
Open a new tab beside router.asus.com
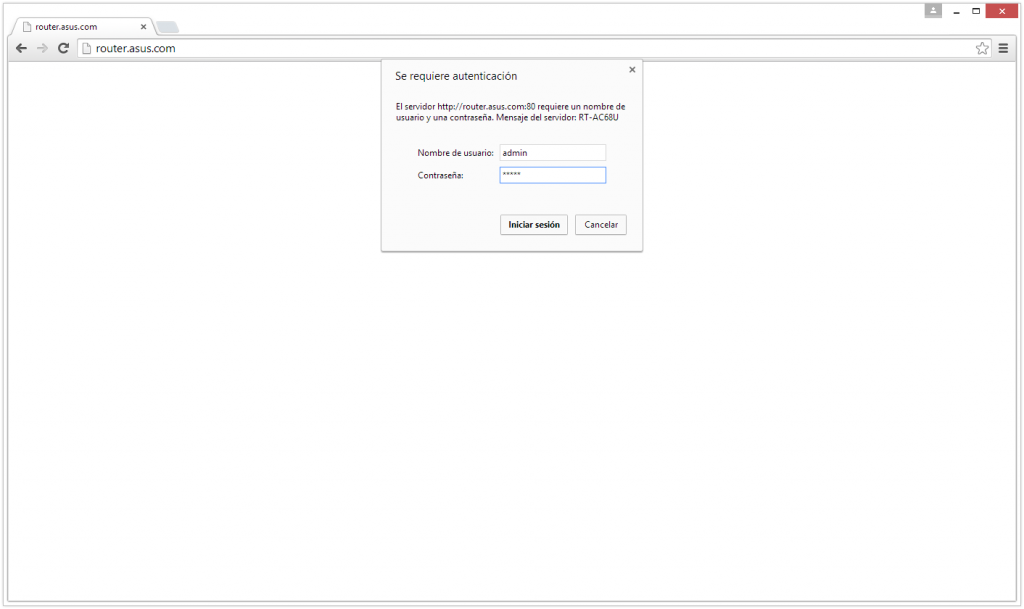click(x=167, y=27)
